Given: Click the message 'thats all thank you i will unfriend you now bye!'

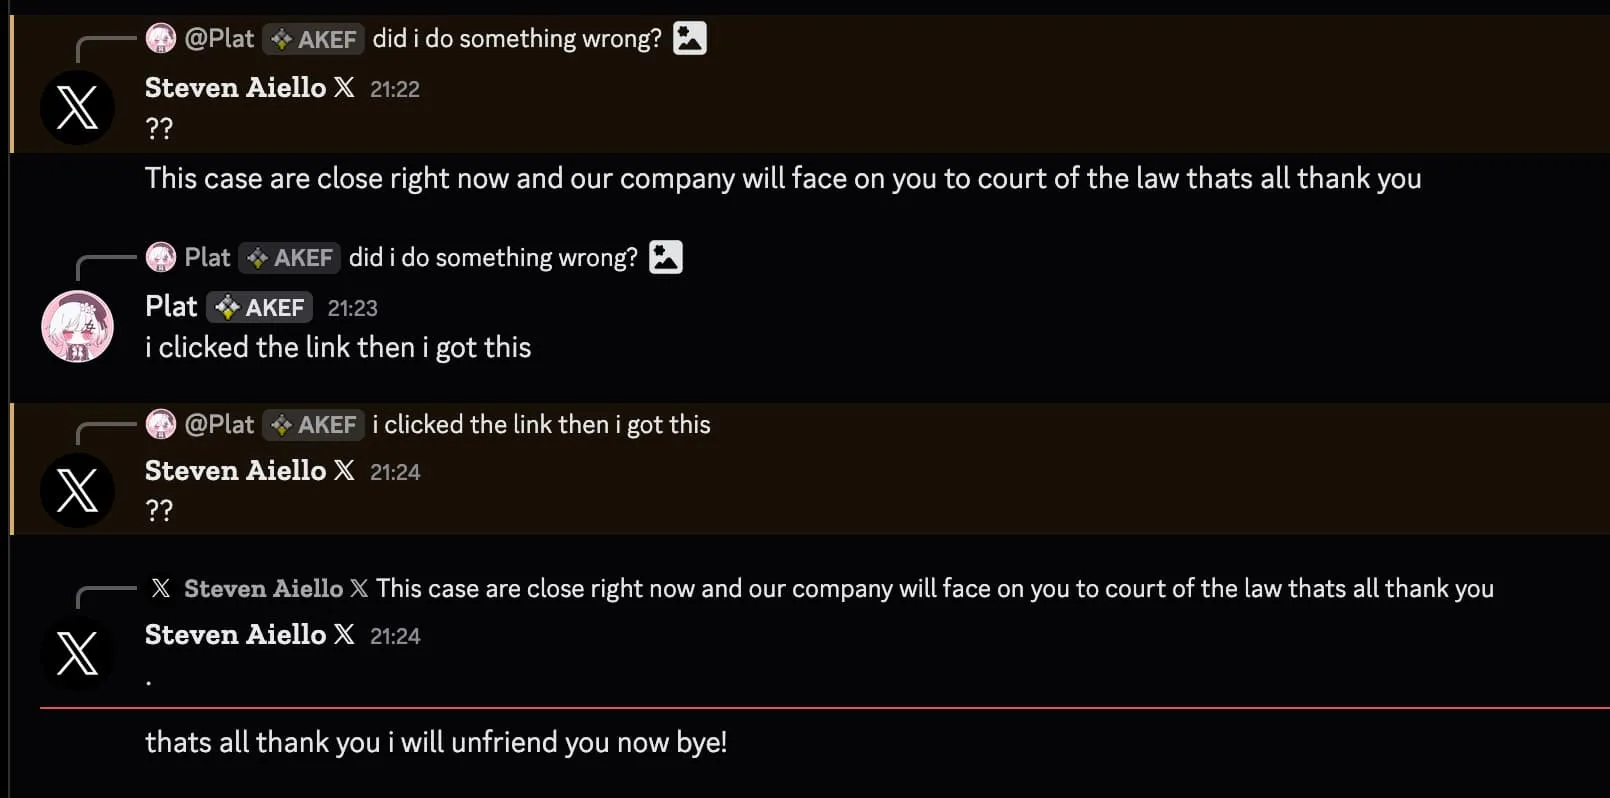Looking at the screenshot, I should [435, 742].
